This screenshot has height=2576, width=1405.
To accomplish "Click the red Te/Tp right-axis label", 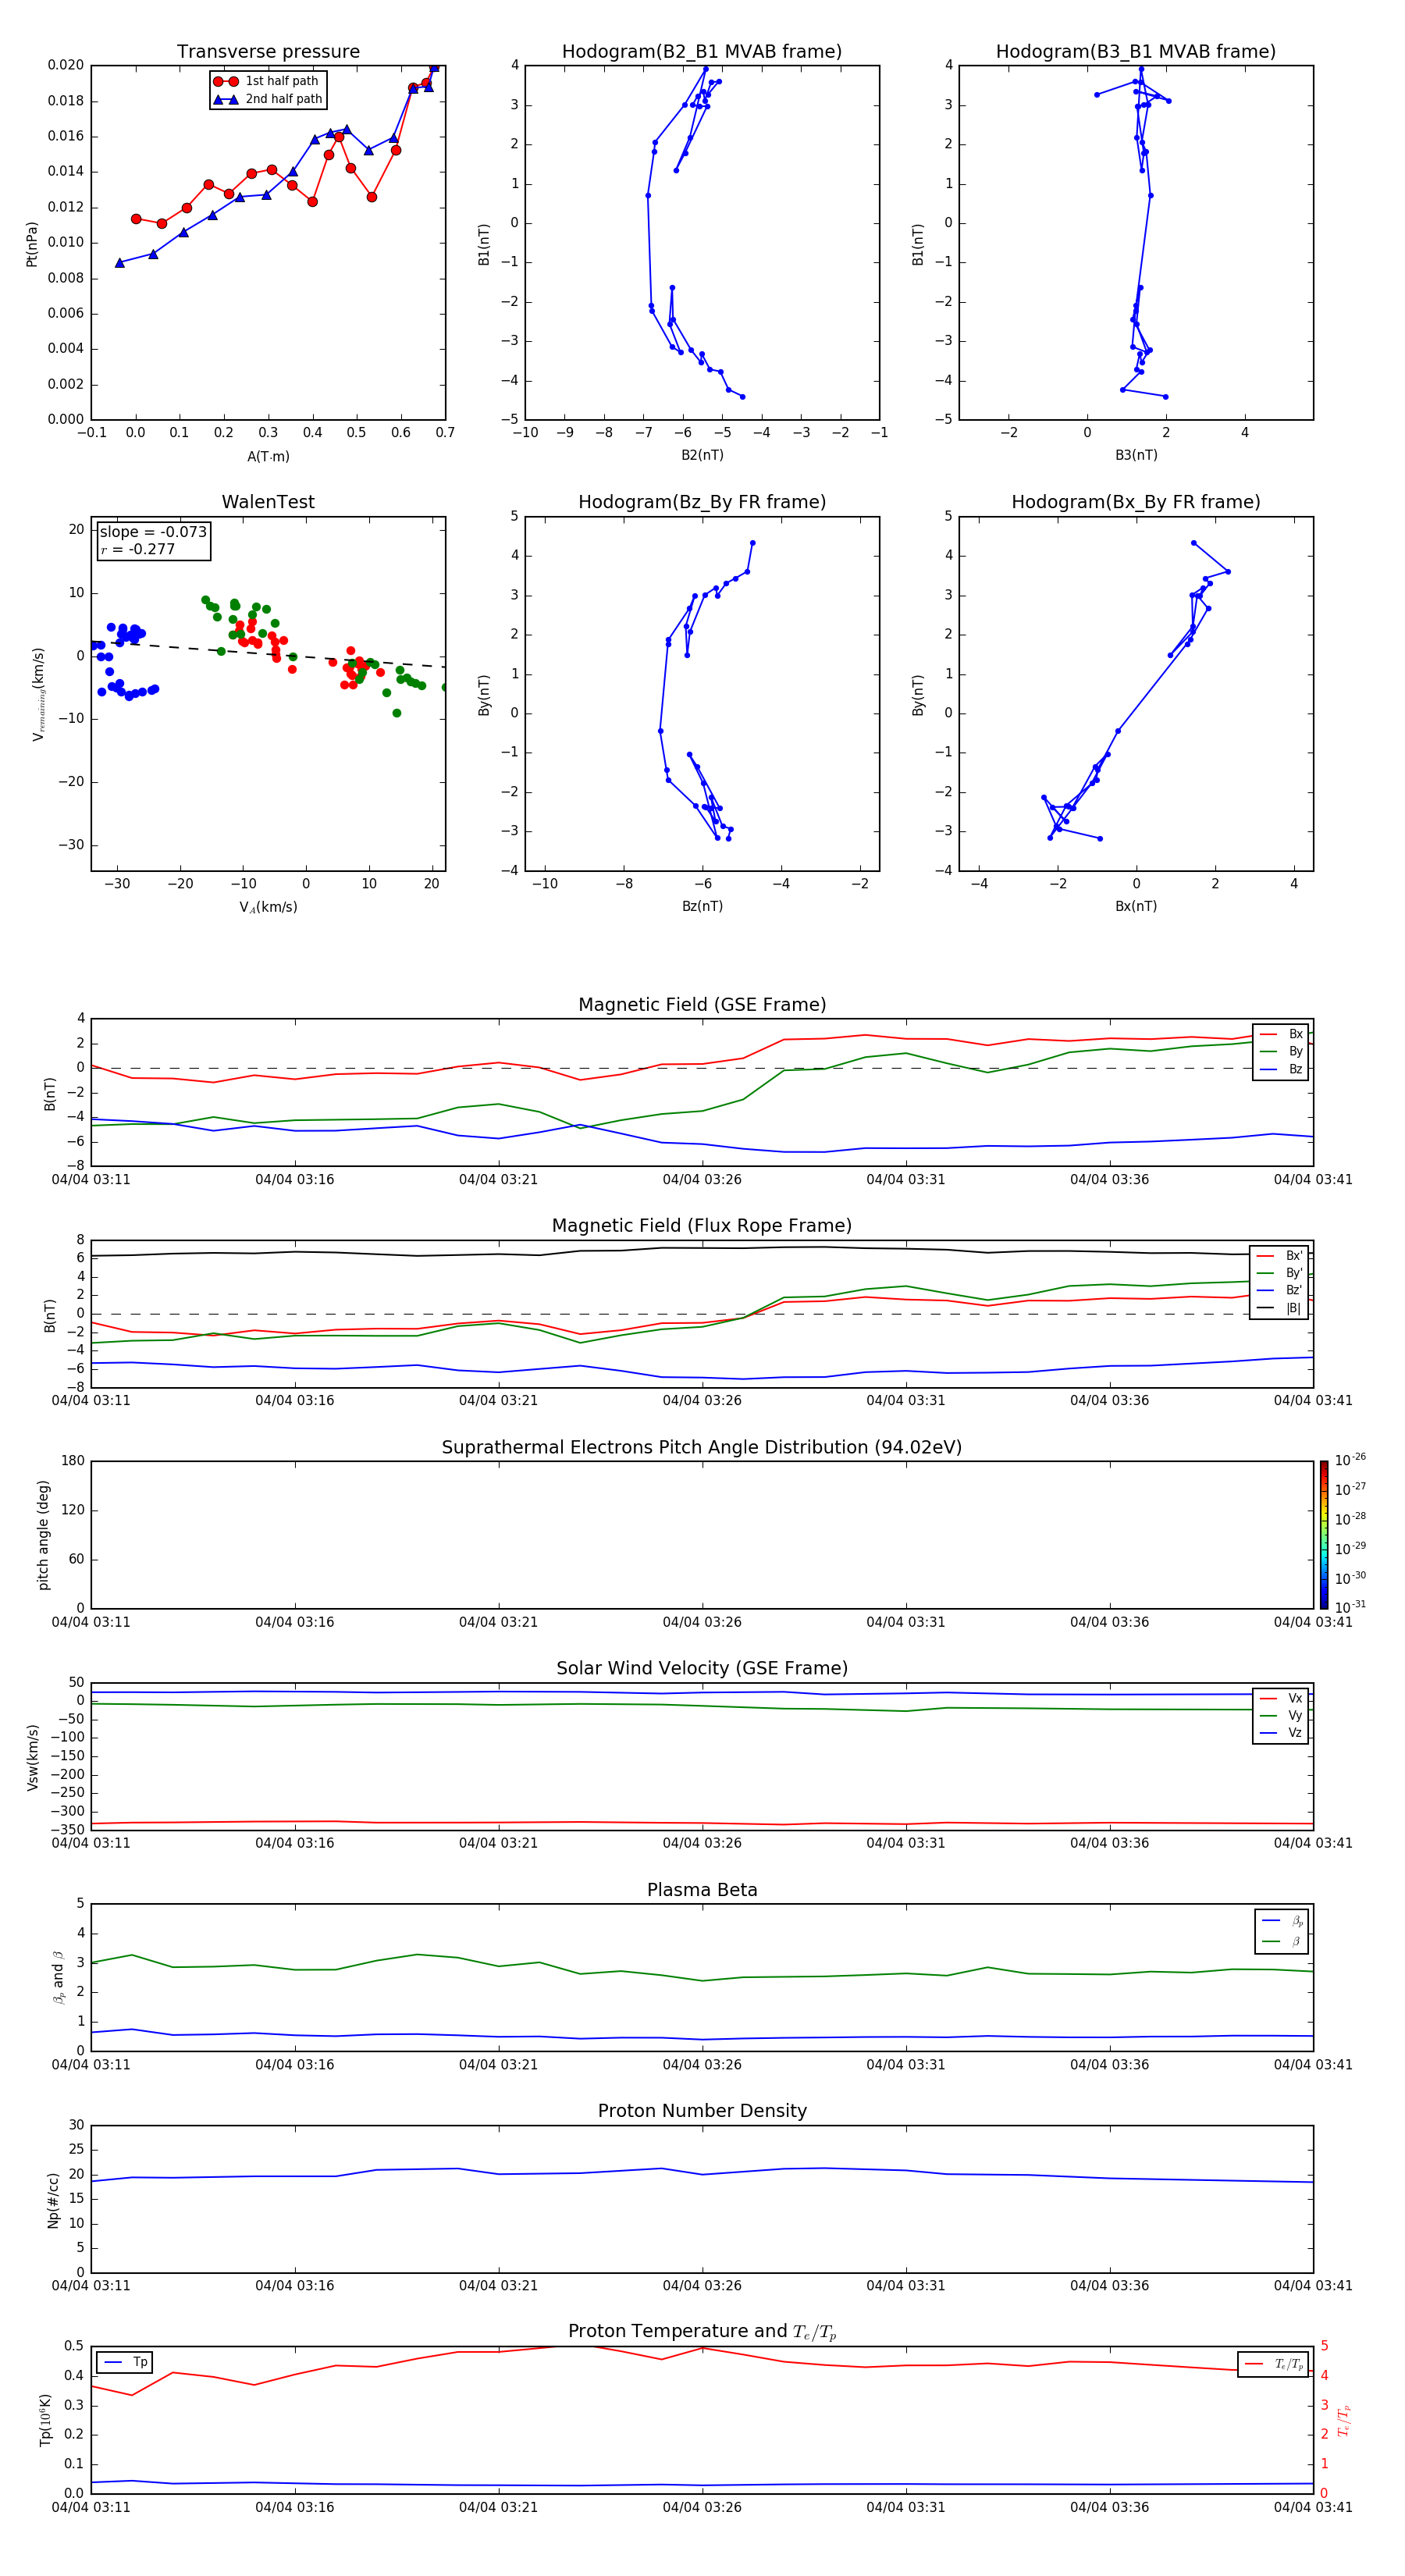I will (x=1344, y=2420).
